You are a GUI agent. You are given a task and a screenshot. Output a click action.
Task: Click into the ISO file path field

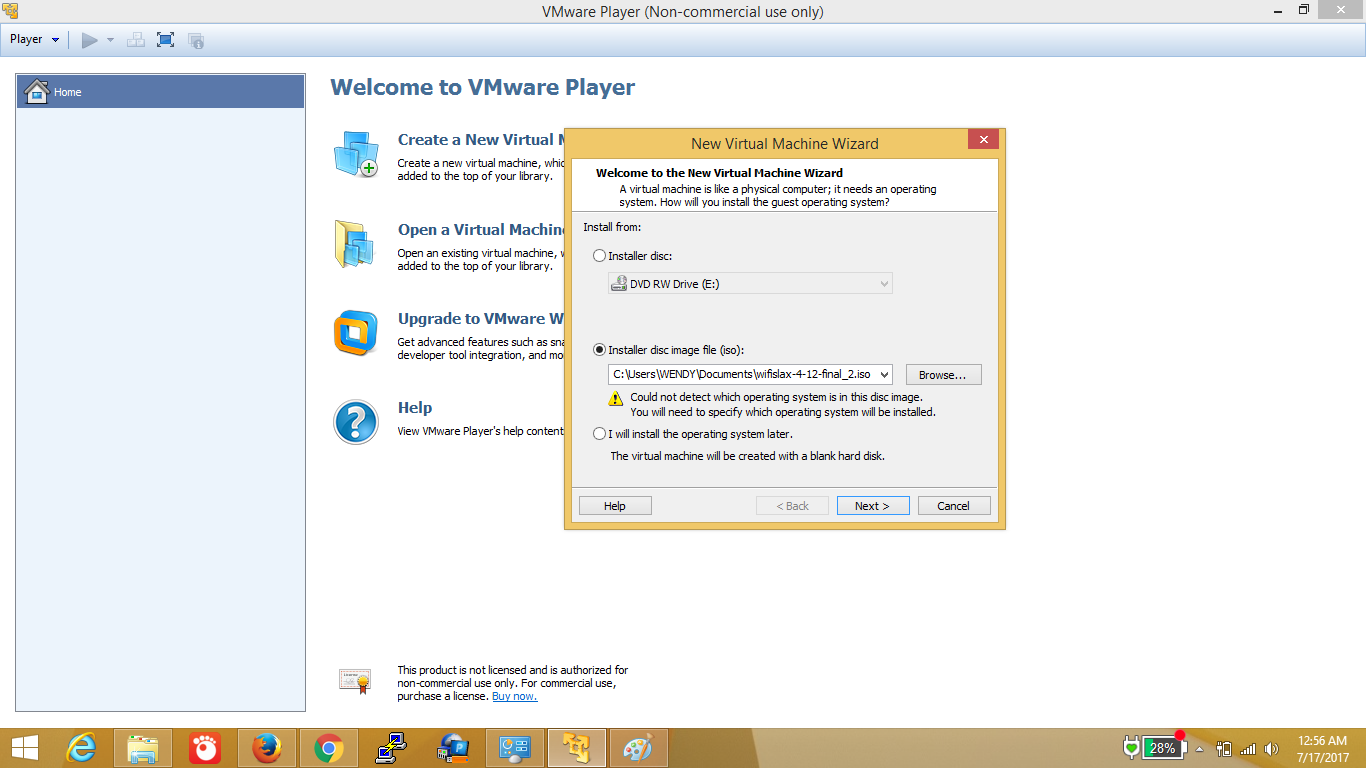[741, 375]
